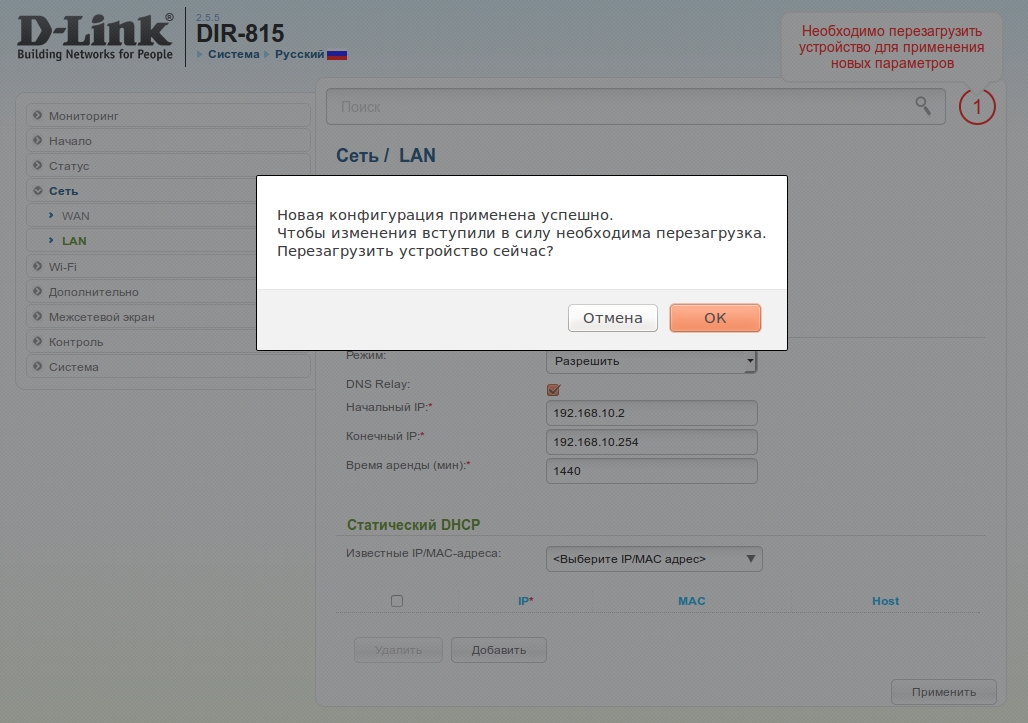Open the Система header menu

click(233, 55)
